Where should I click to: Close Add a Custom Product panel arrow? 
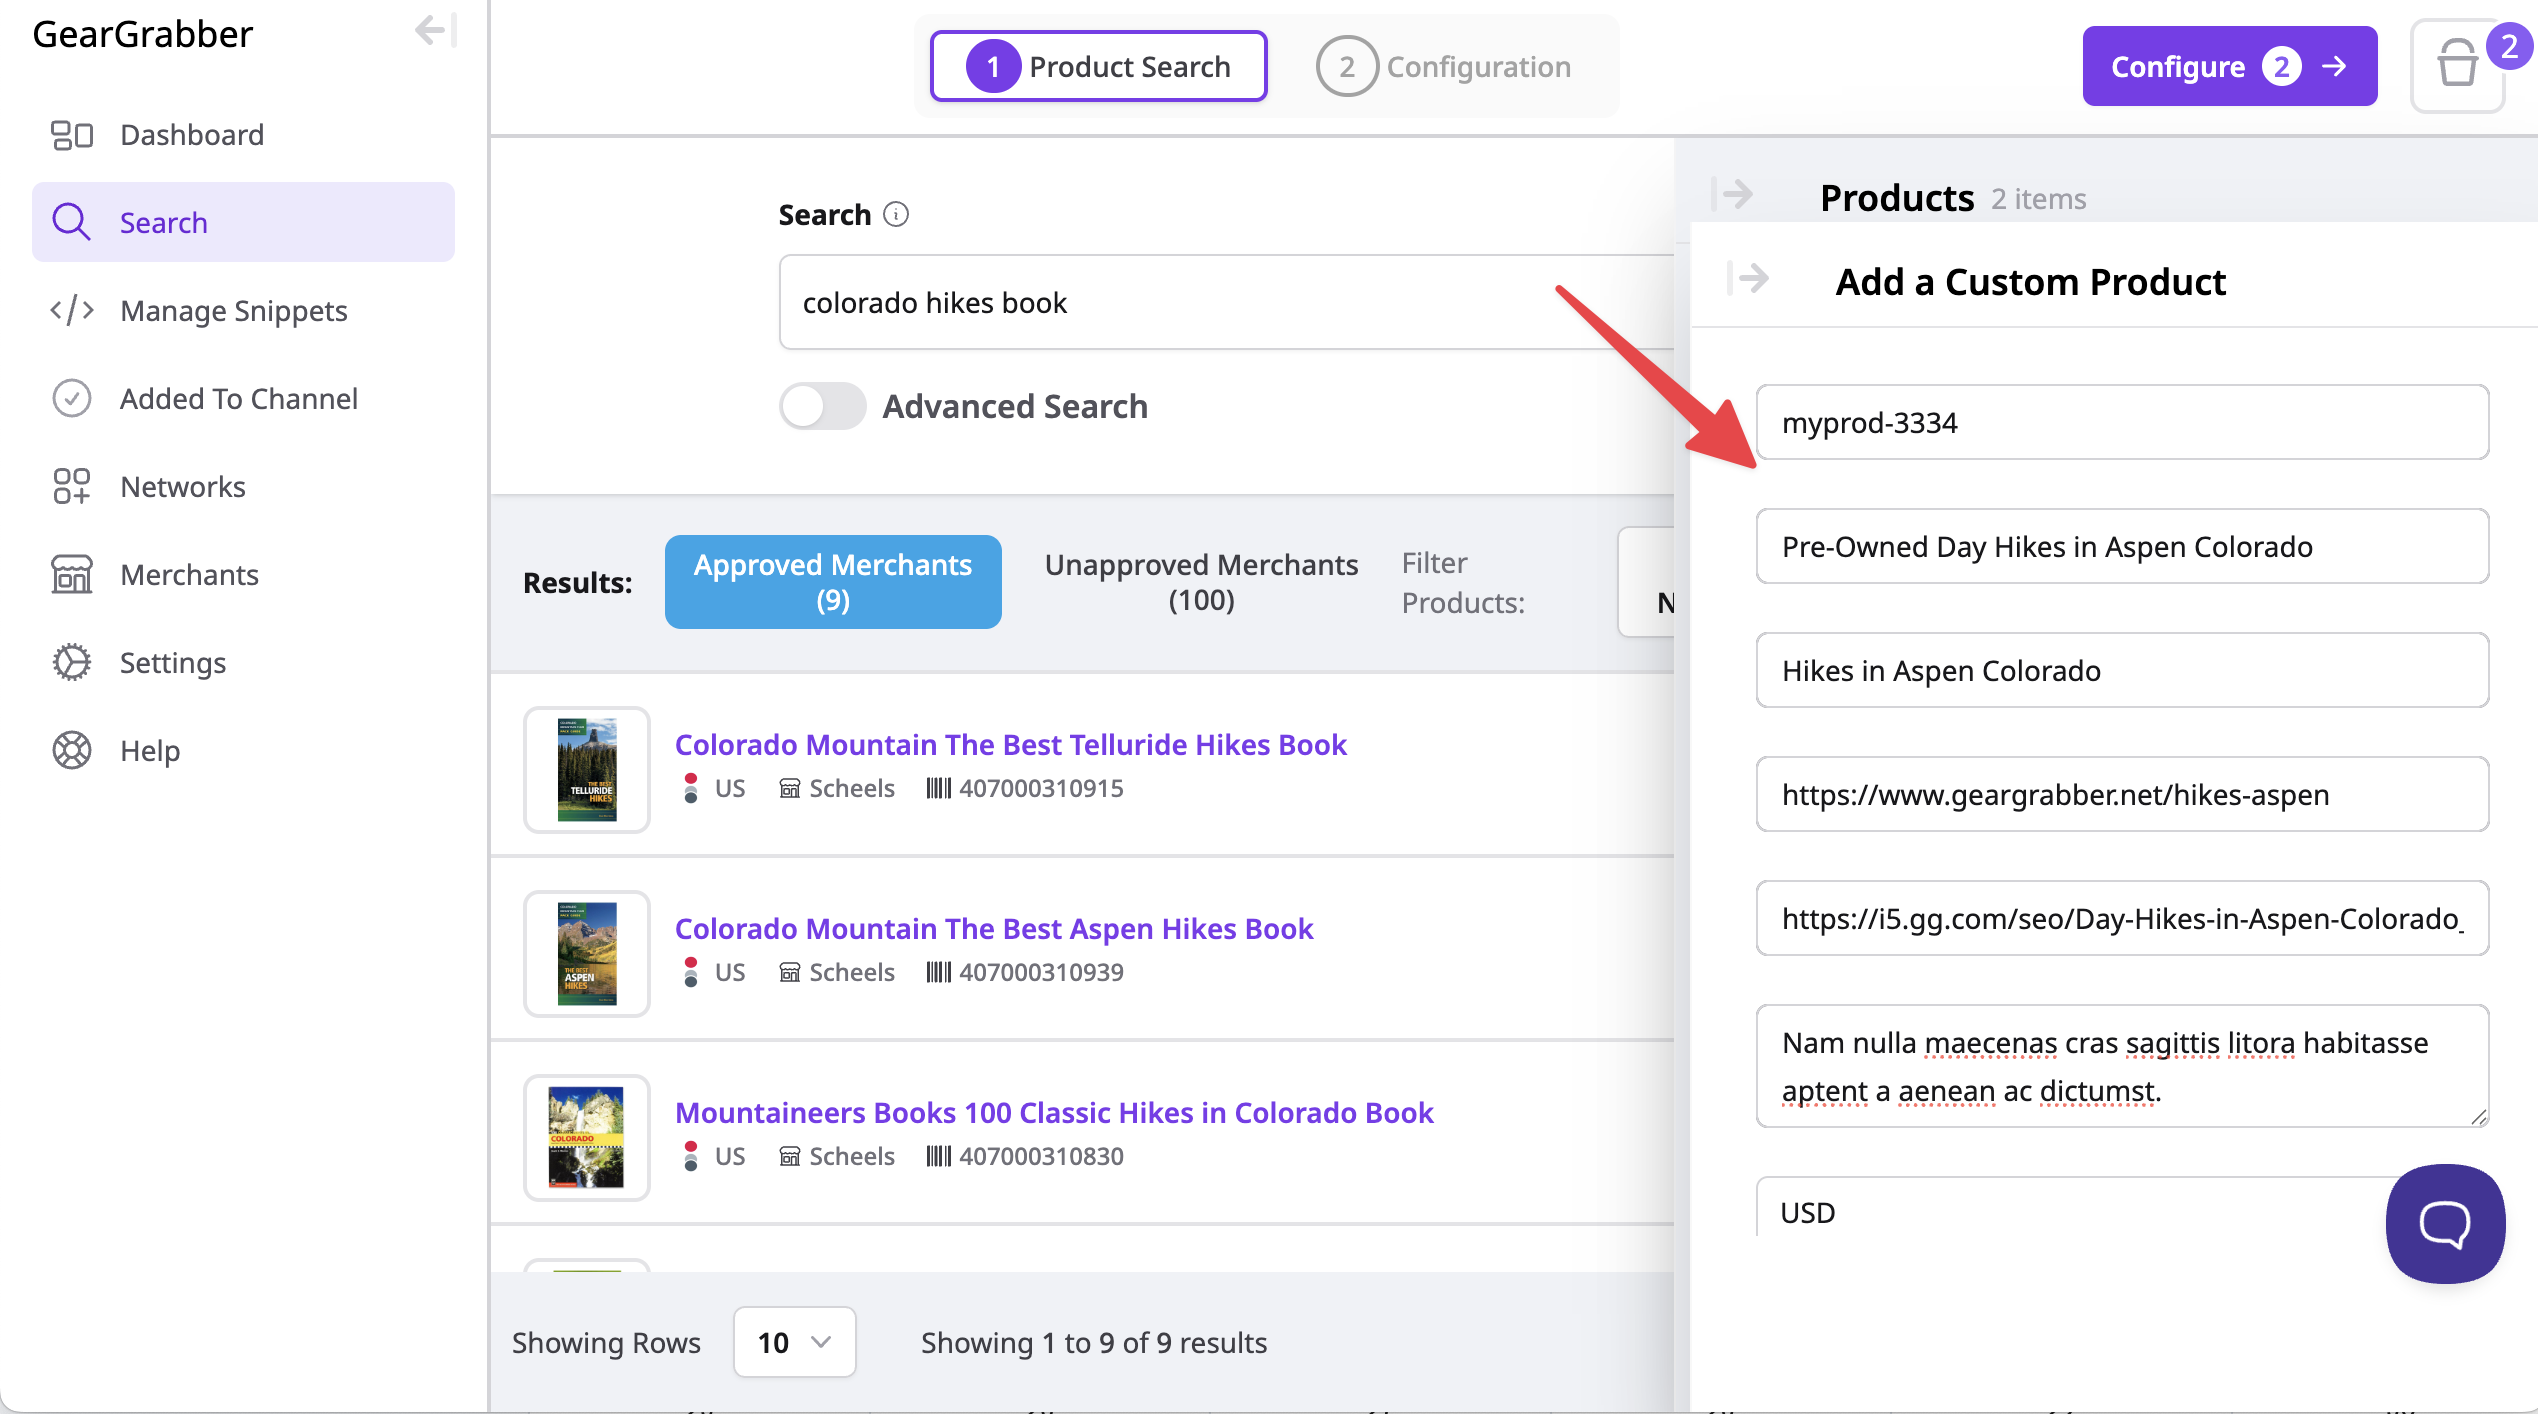click(1748, 278)
